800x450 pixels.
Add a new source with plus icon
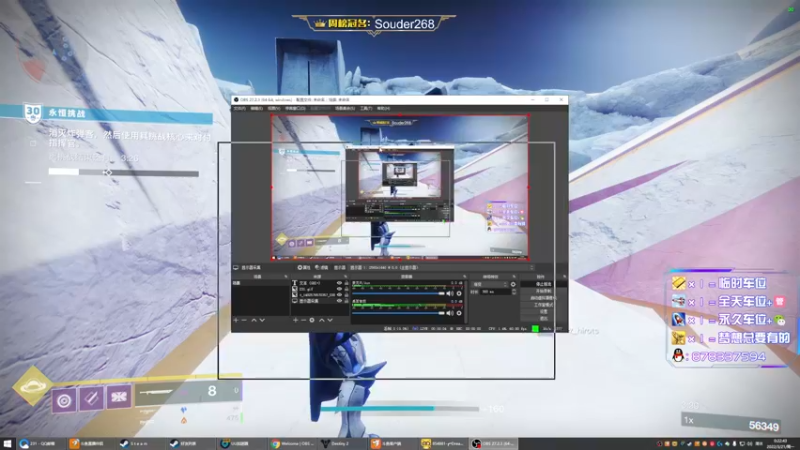click(295, 320)
